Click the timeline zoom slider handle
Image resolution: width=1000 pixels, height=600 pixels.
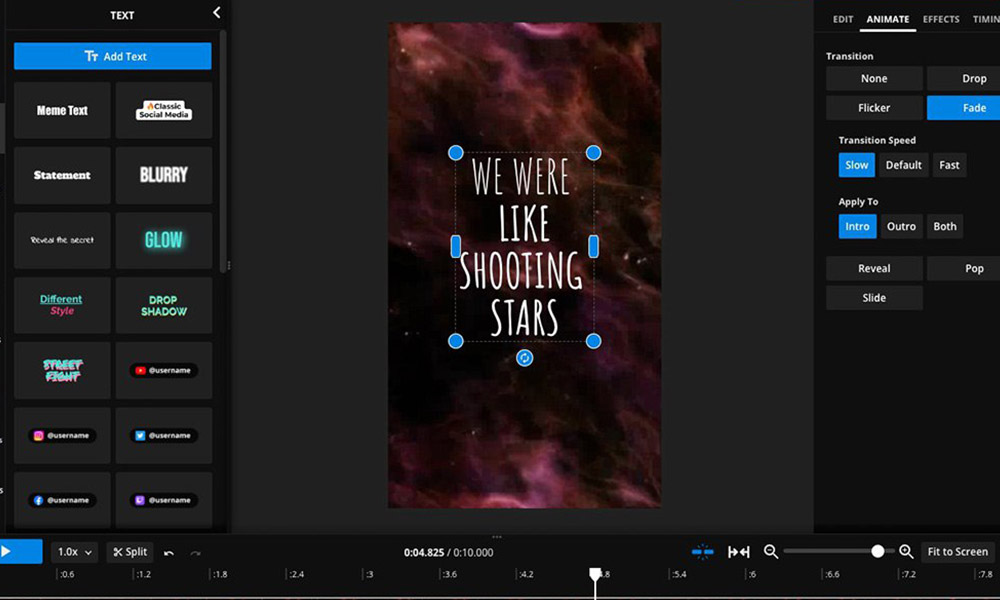pos(878,551)
